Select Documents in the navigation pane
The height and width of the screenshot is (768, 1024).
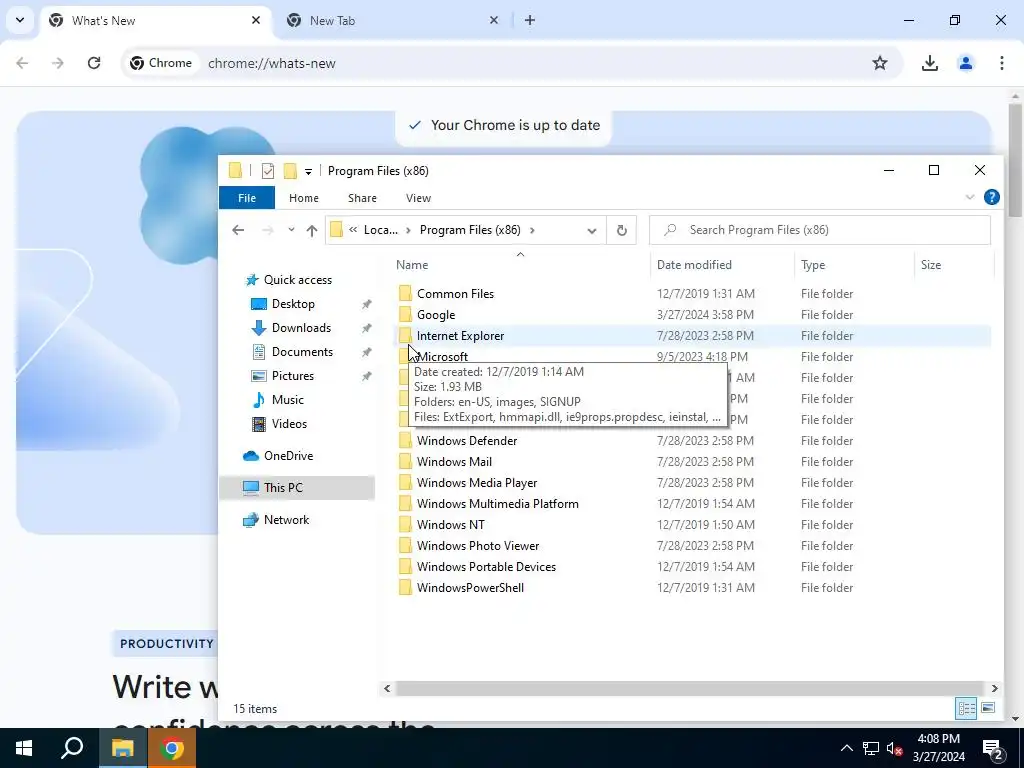(x=302, y=352)
